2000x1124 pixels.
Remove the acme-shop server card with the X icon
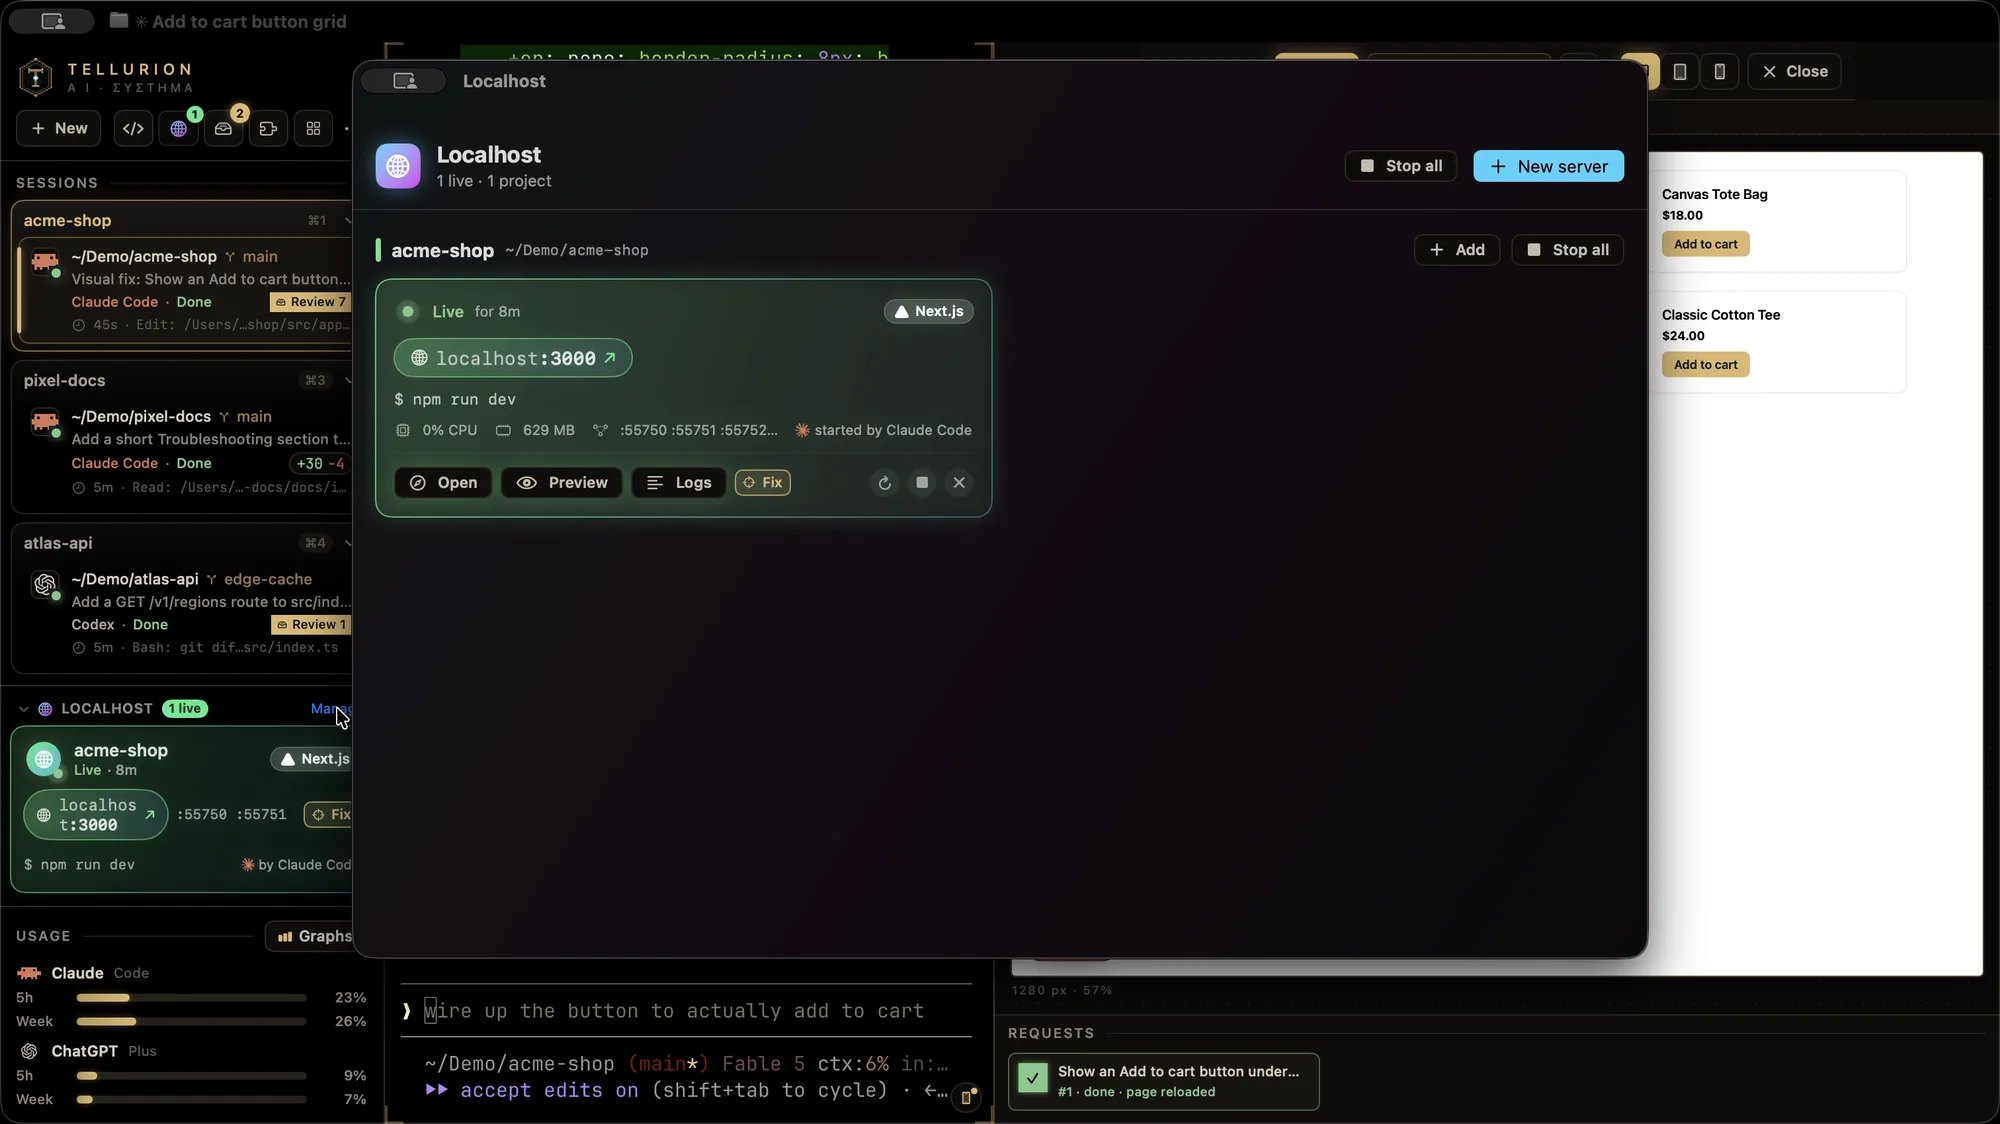(959, 483)
